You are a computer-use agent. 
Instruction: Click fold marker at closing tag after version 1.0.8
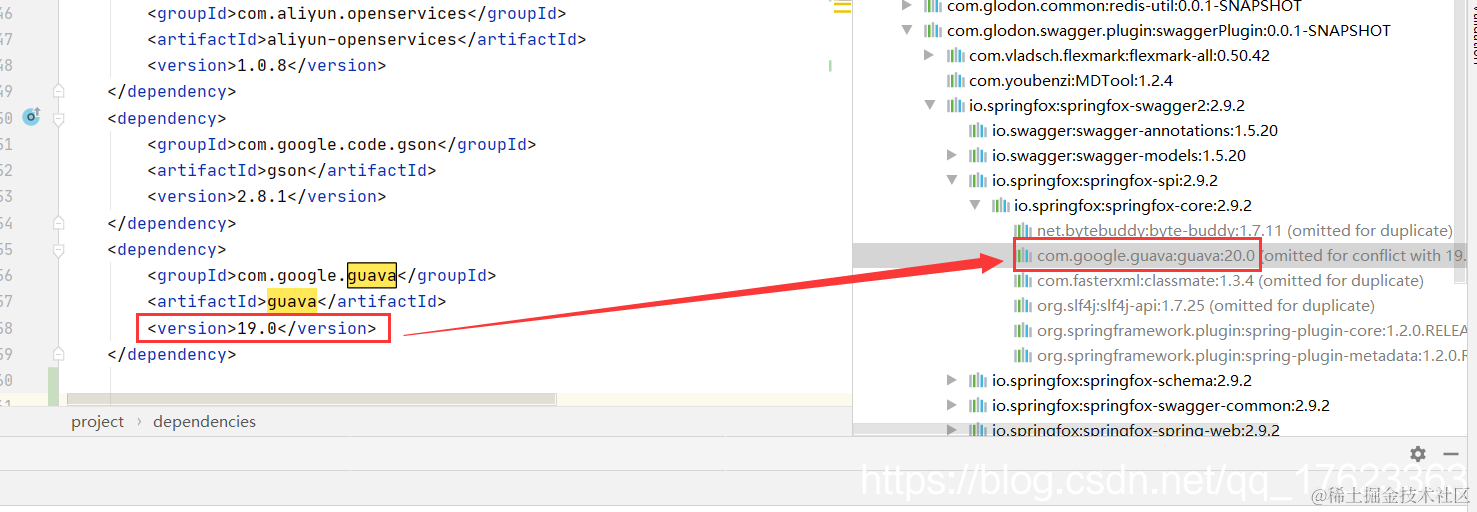tap(58, 91)
